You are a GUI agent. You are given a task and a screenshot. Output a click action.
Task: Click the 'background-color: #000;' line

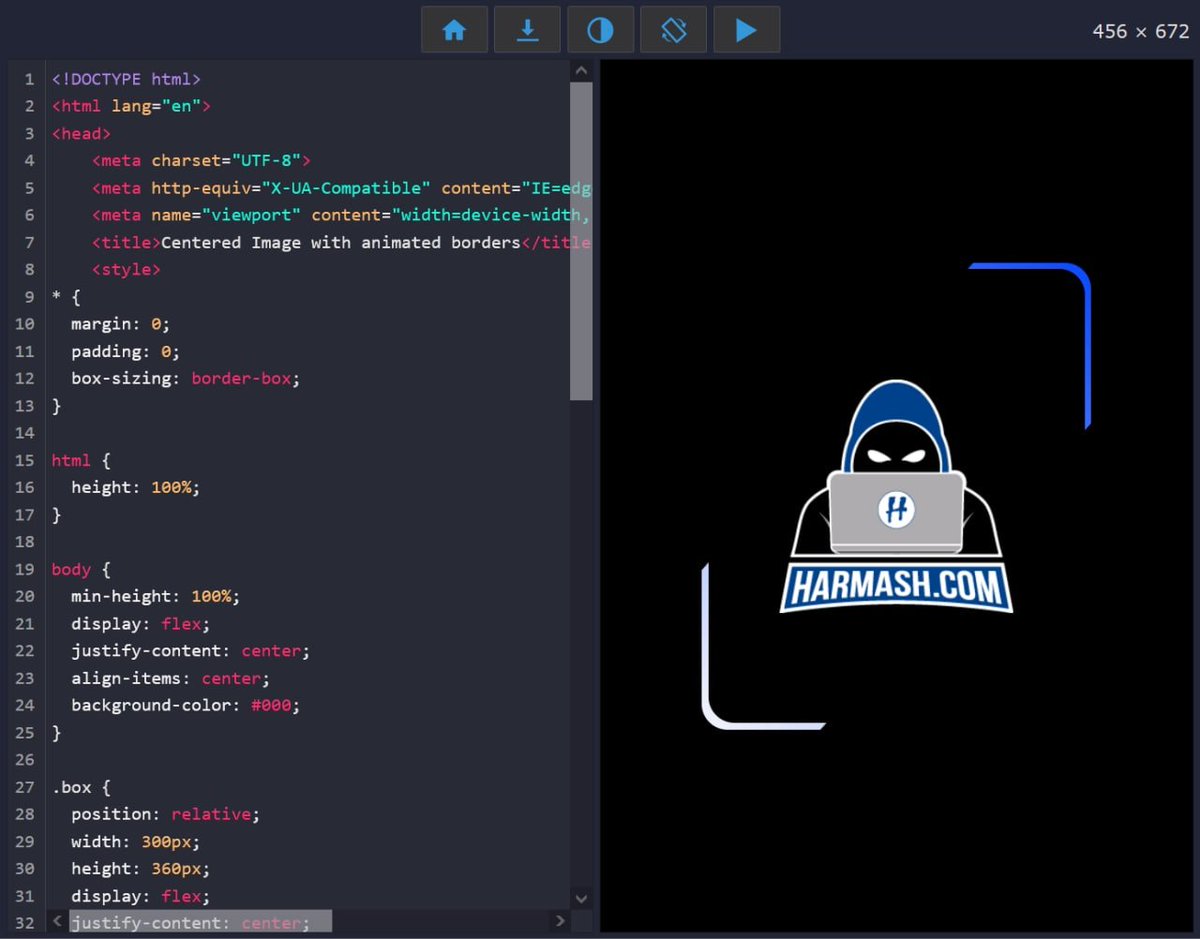coord(186,705)
